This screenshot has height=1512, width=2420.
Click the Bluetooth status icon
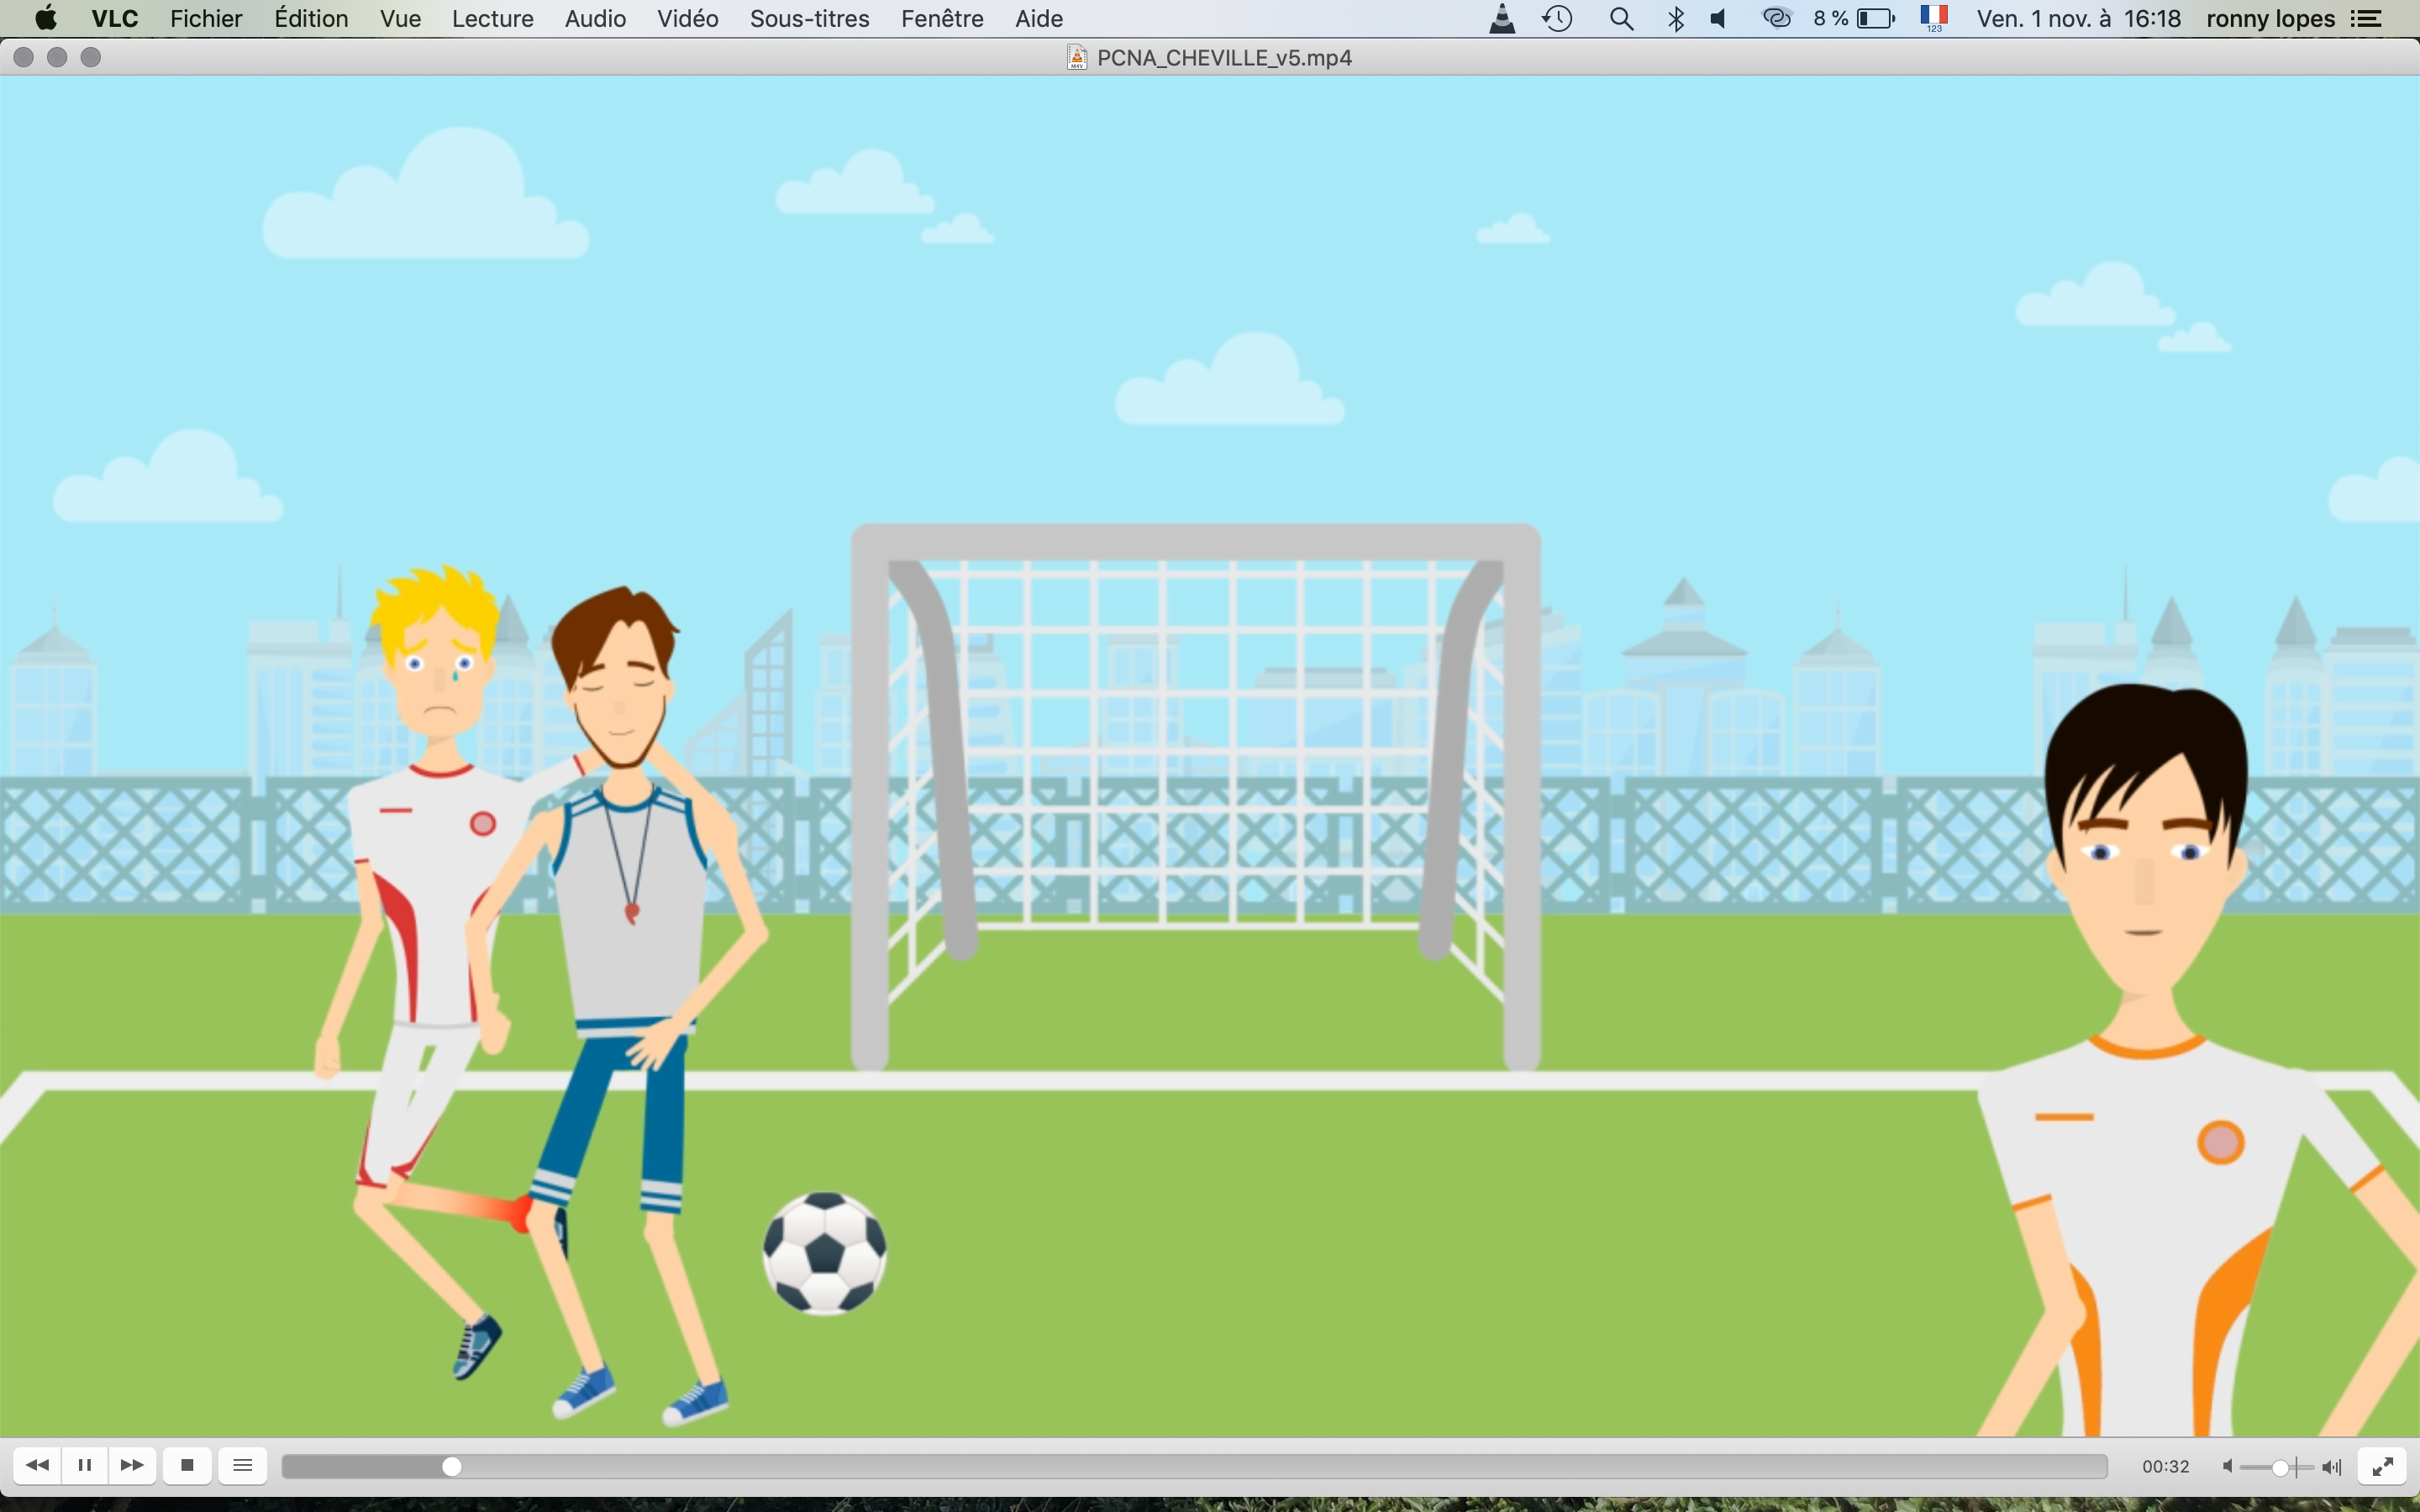[x=1676, y=18]
